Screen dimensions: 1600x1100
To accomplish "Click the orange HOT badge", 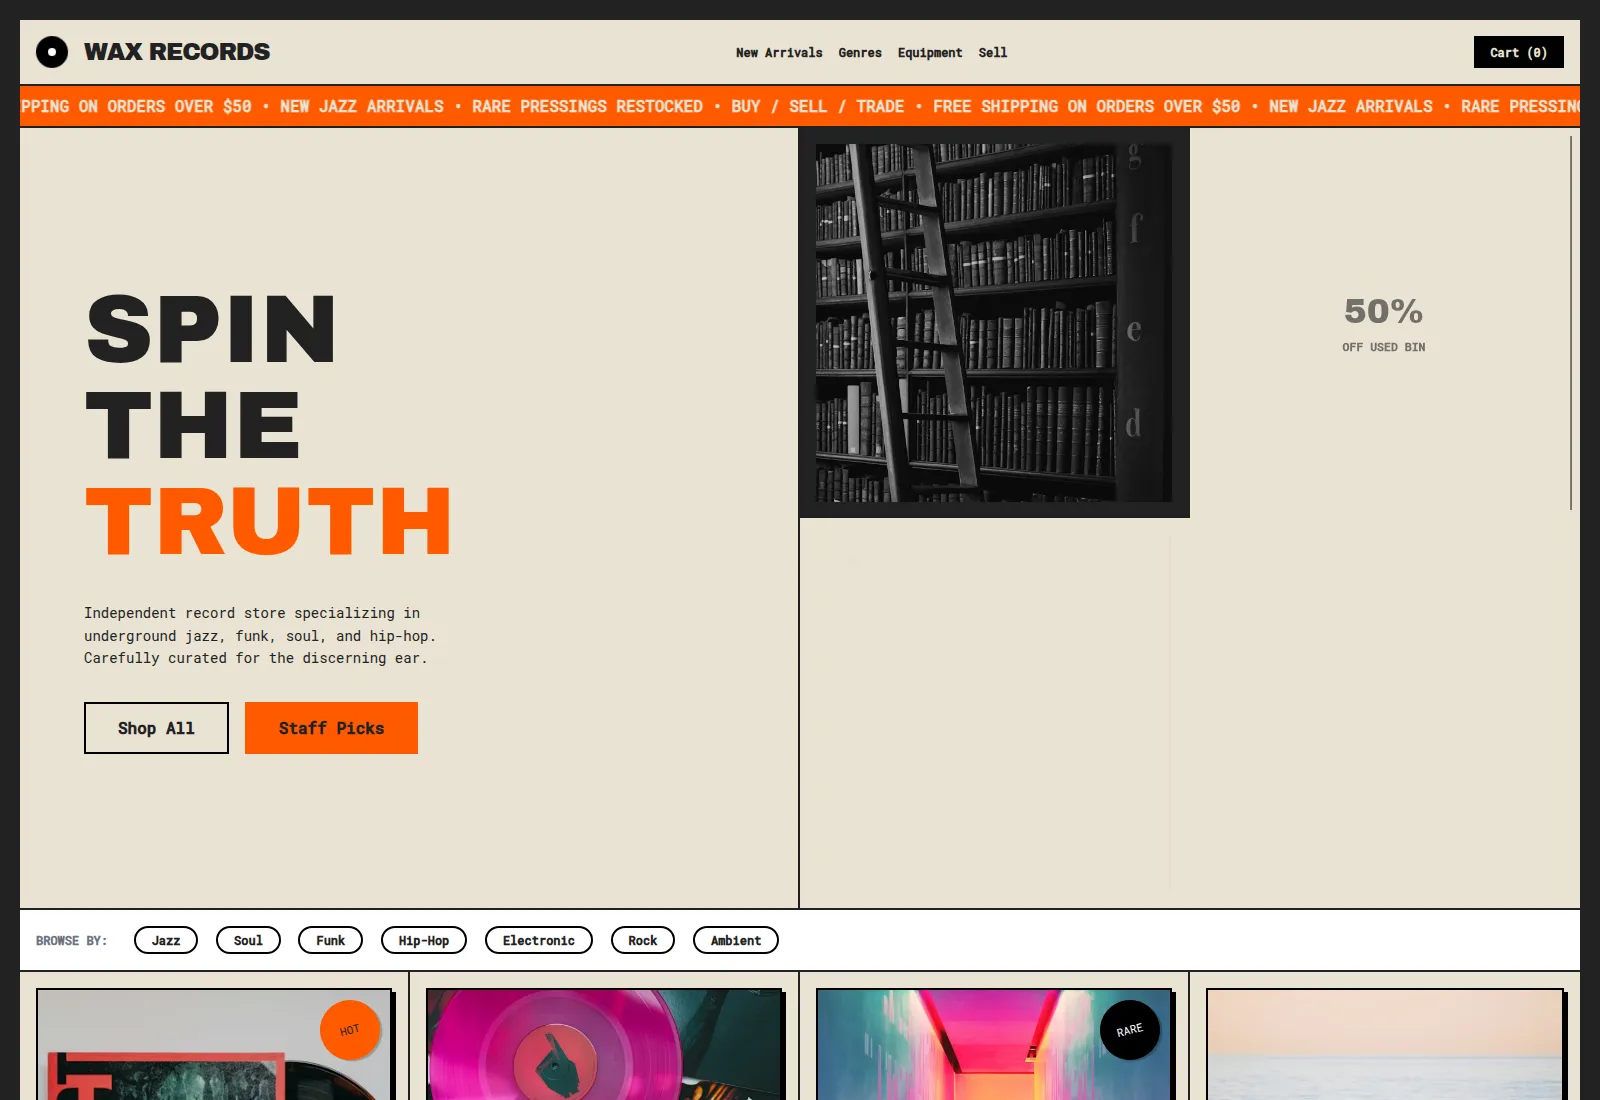I will point(350,1030).
